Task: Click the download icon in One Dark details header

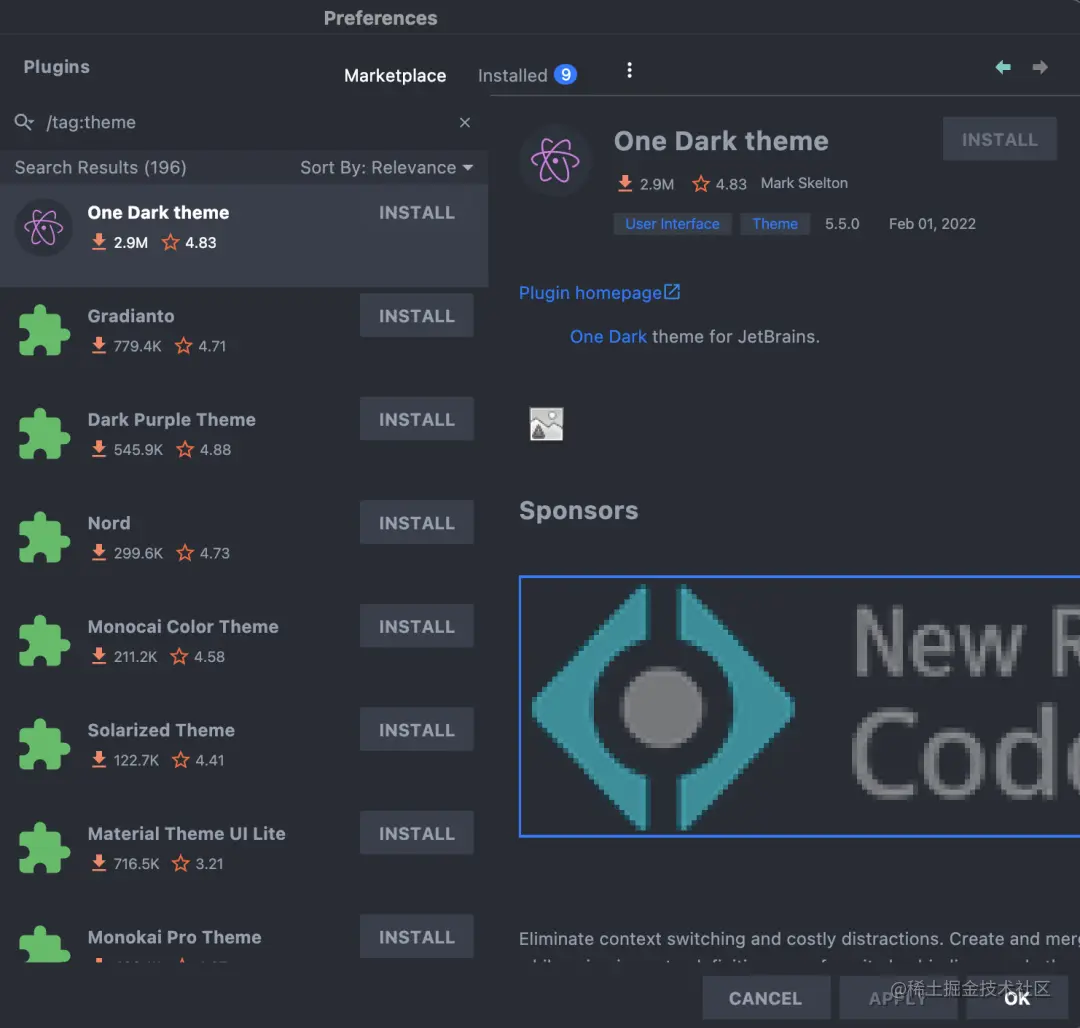Action: click(625, 183)
